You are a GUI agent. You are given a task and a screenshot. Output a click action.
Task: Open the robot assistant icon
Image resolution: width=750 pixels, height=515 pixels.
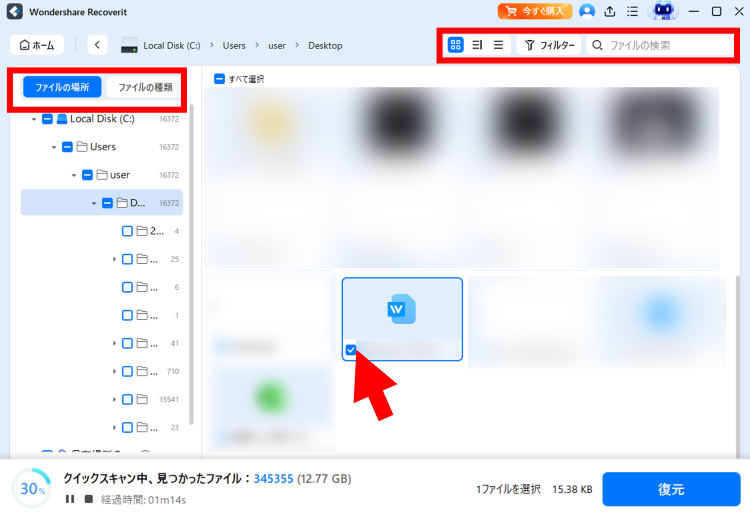tap(663, 11)
